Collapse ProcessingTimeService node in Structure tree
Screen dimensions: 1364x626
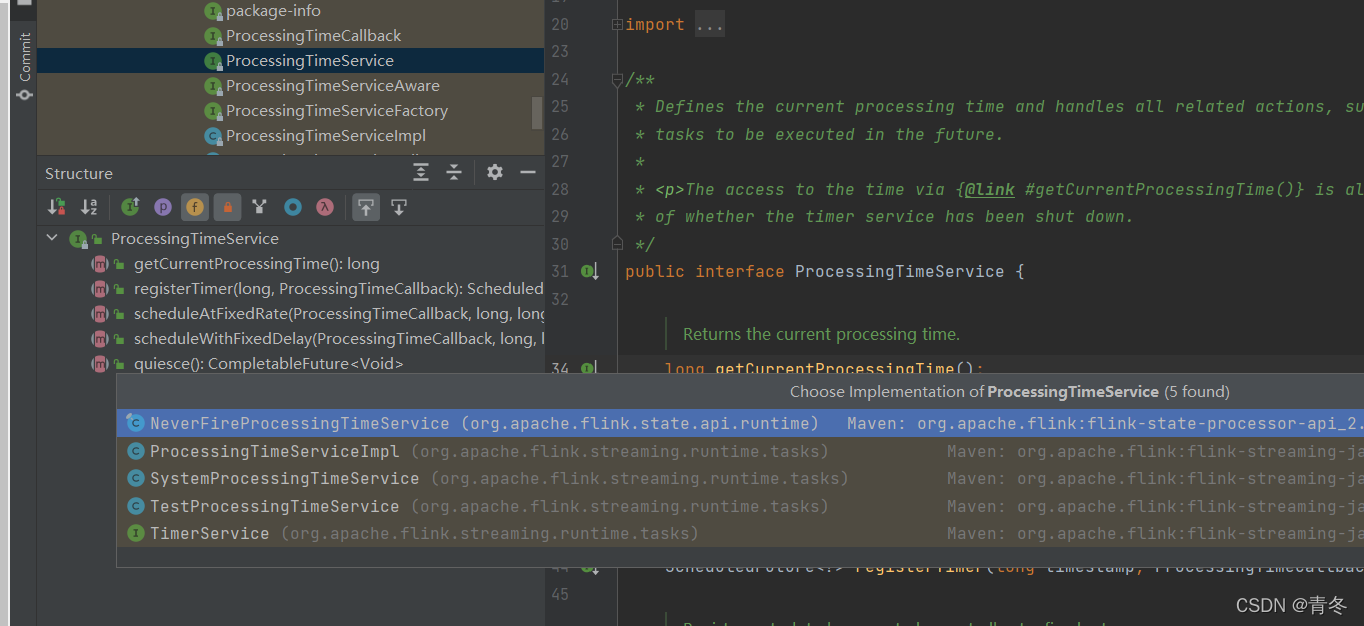pos(53,238)
